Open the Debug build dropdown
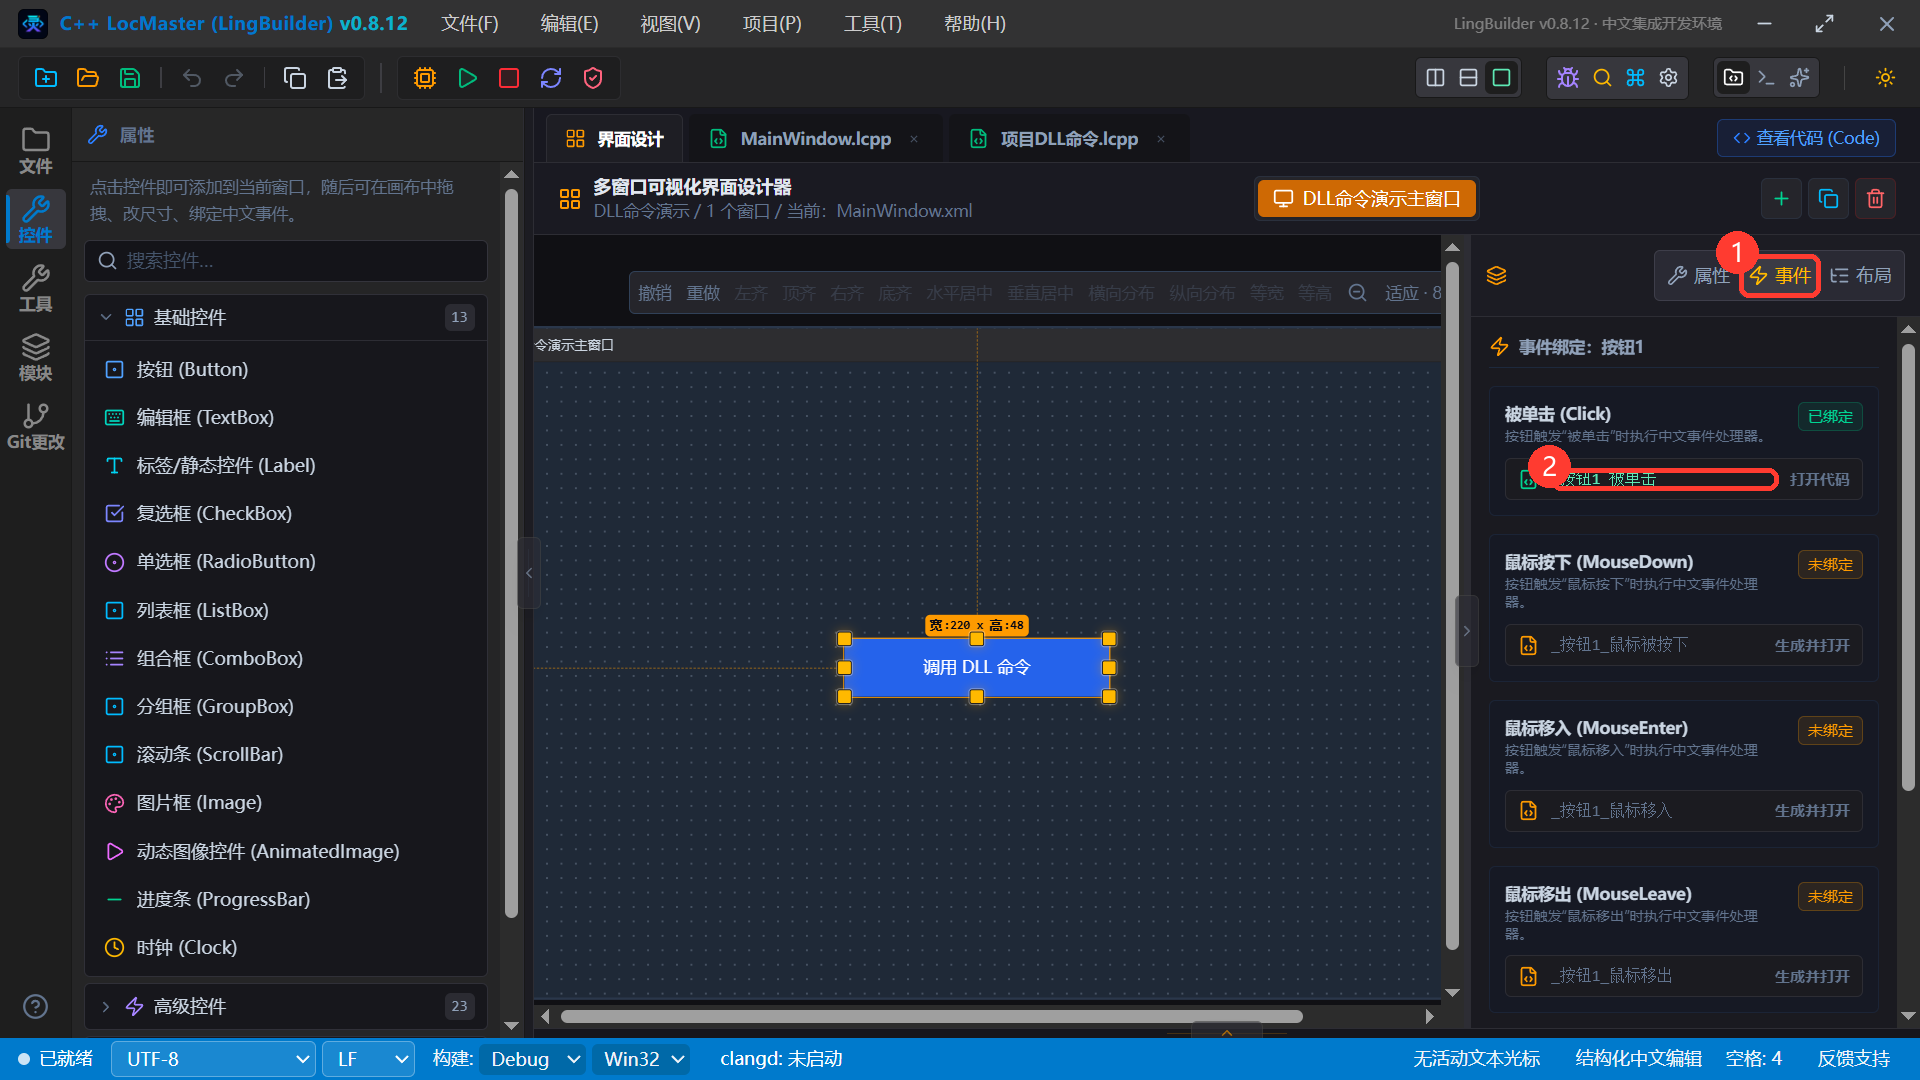The width and height of the screenshot is (1920, 1080). [533, 1059]
